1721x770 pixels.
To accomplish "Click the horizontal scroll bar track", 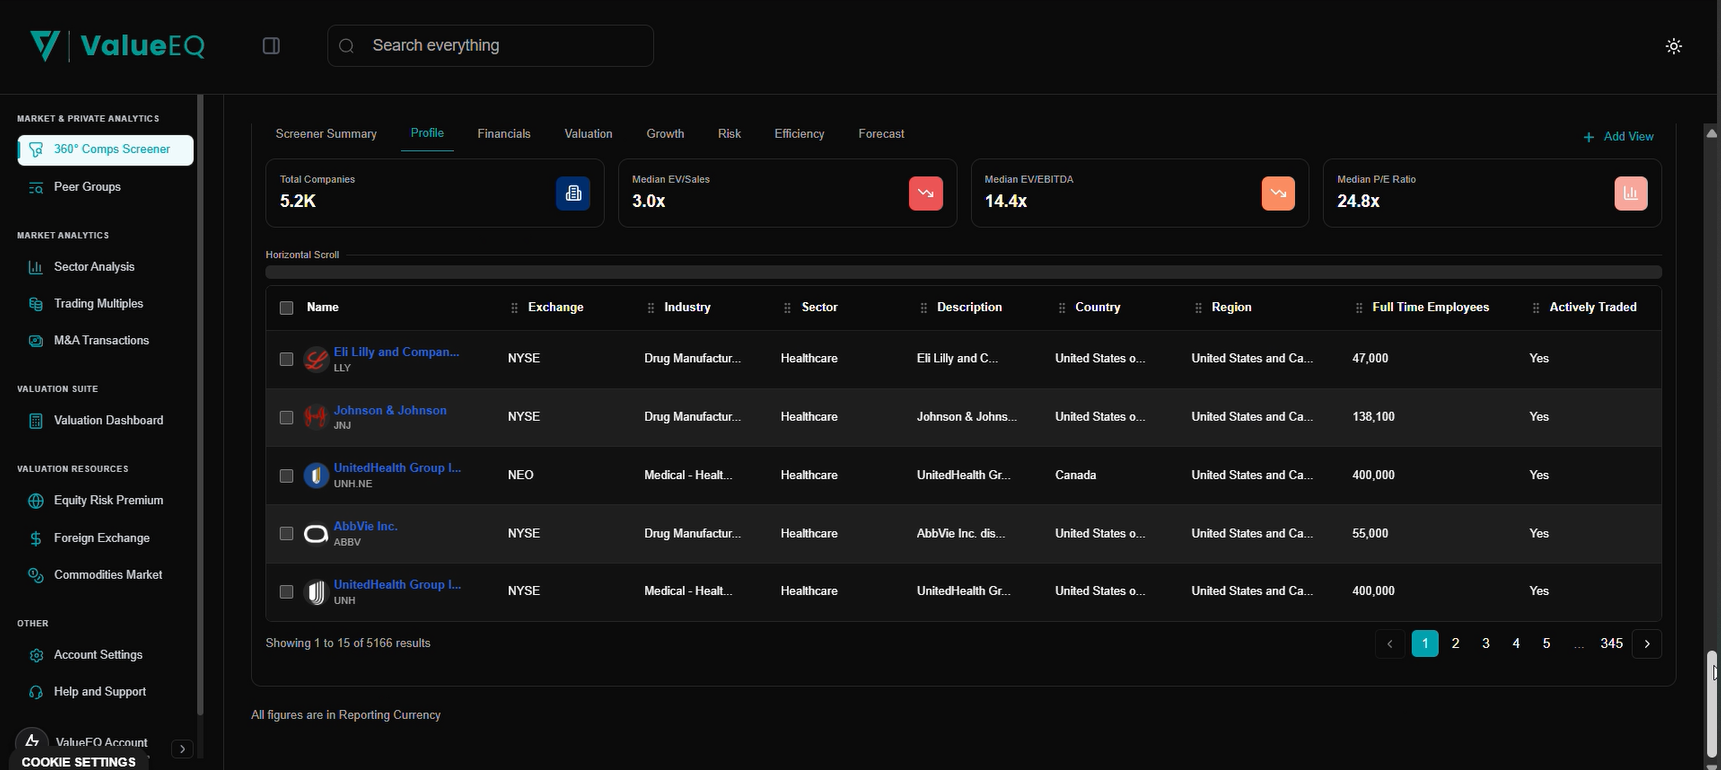I will (x=963, y=272).
